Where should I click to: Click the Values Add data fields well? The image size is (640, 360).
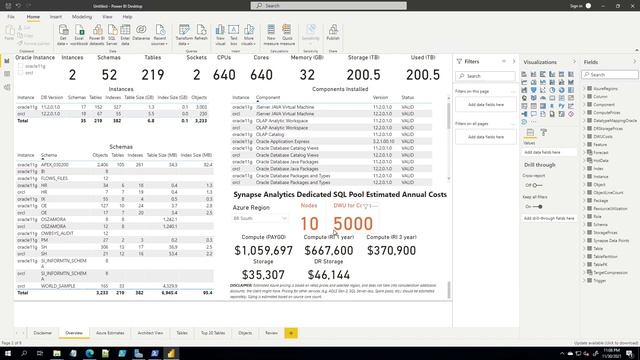tap(549, 152)
